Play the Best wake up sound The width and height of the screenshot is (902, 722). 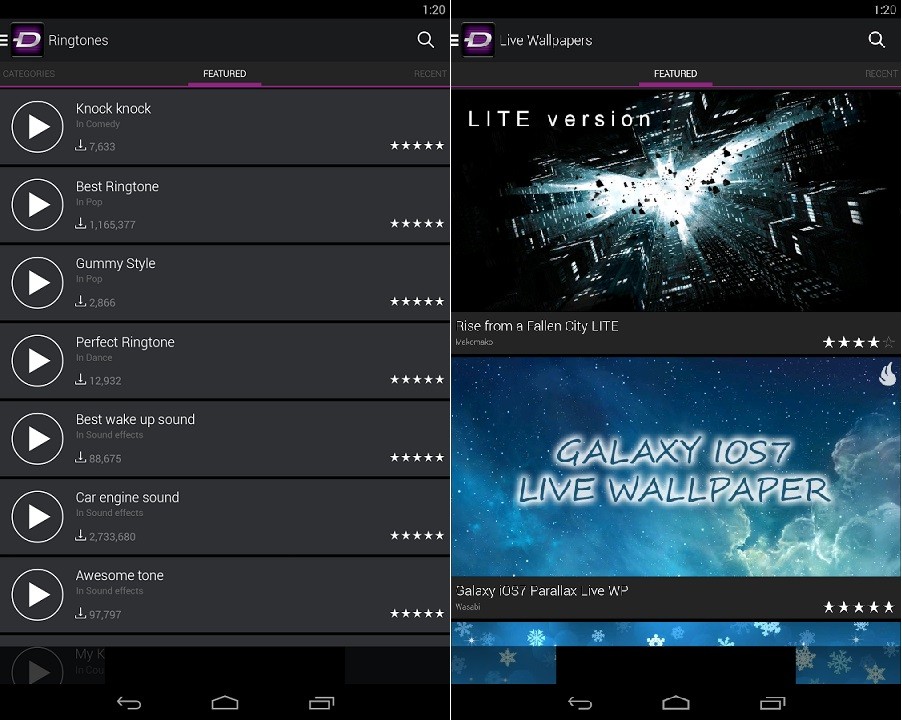(x=37, y=439)
